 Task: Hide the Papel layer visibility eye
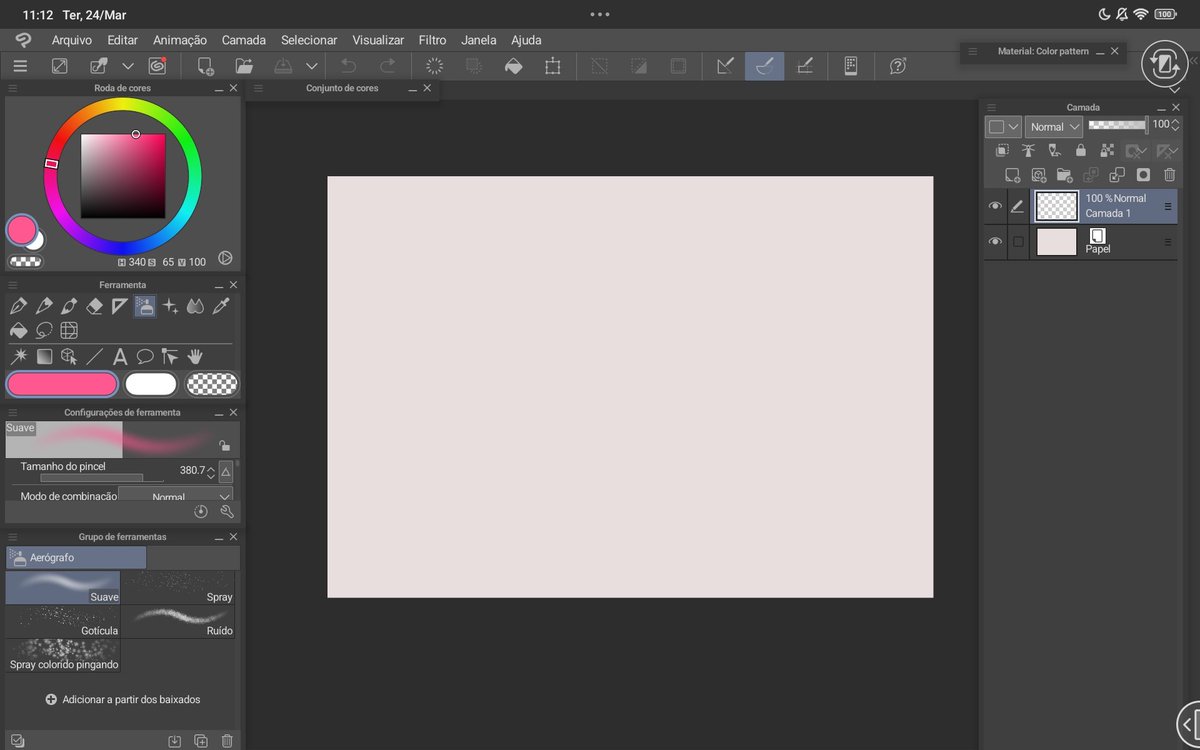(995, 242)
